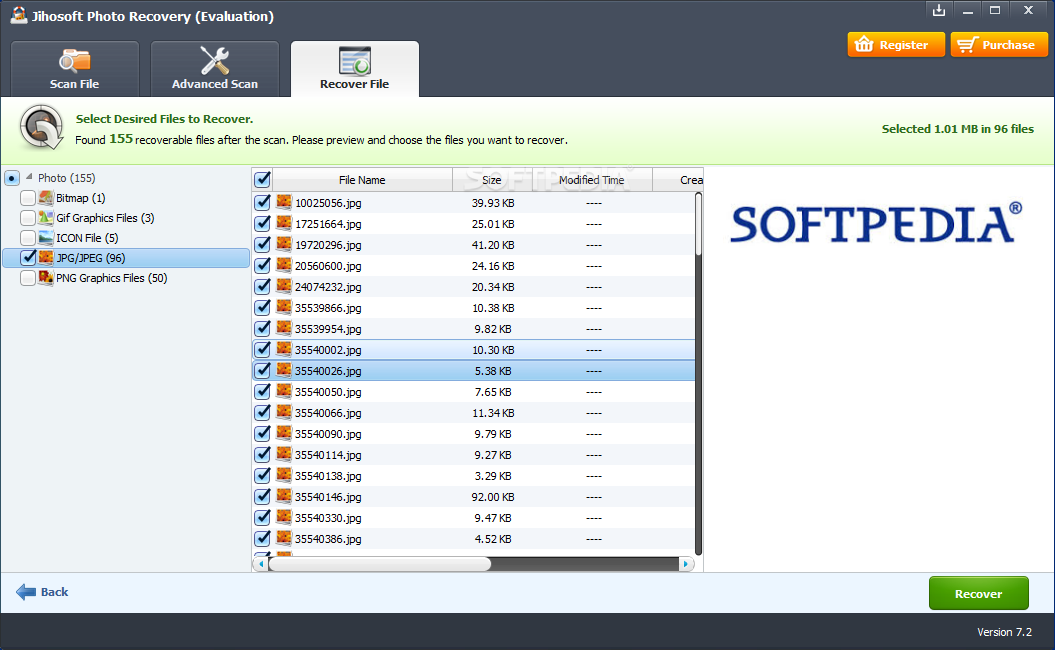This screenshot has width=1055, height=650.
Task: Uncheck the 19720296.jpg file checkbox
Action: (262, 245)
